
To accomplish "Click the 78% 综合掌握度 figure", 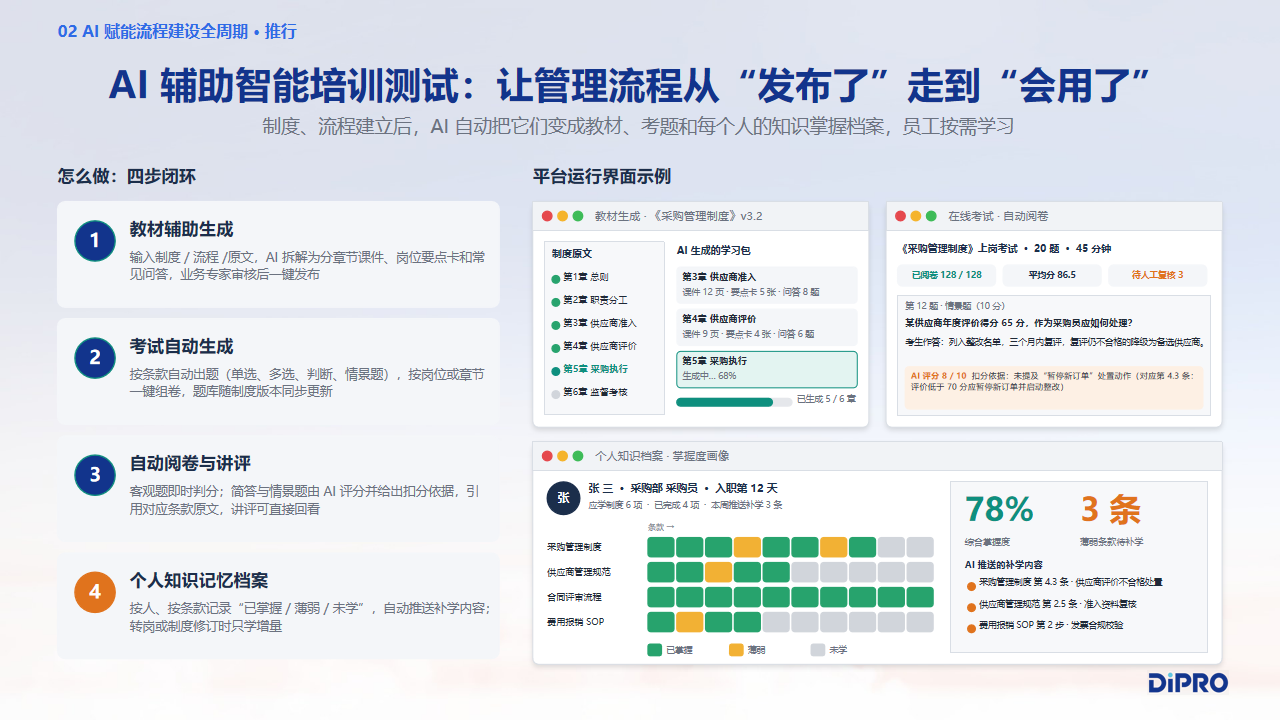I will tap(999, 510).
